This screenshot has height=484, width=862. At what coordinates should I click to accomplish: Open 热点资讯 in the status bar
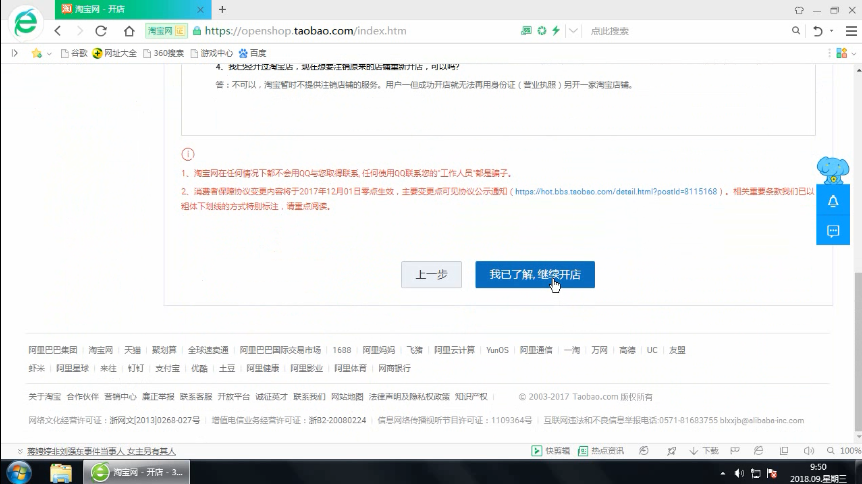tap(601, 450)
